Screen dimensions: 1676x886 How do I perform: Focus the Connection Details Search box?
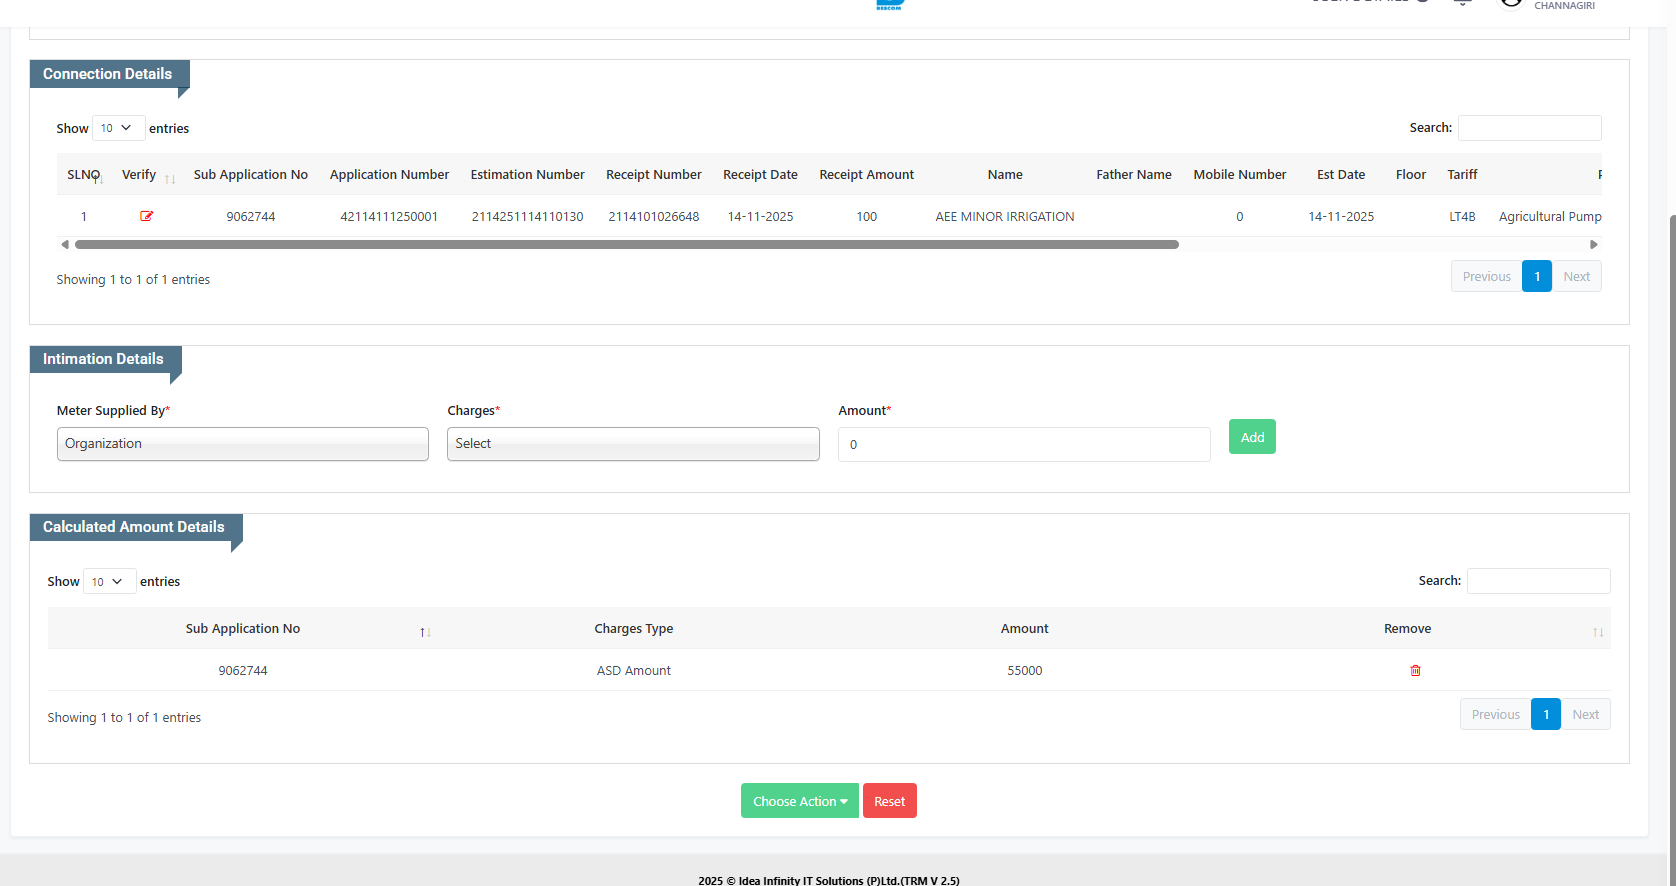[1529, 128]
